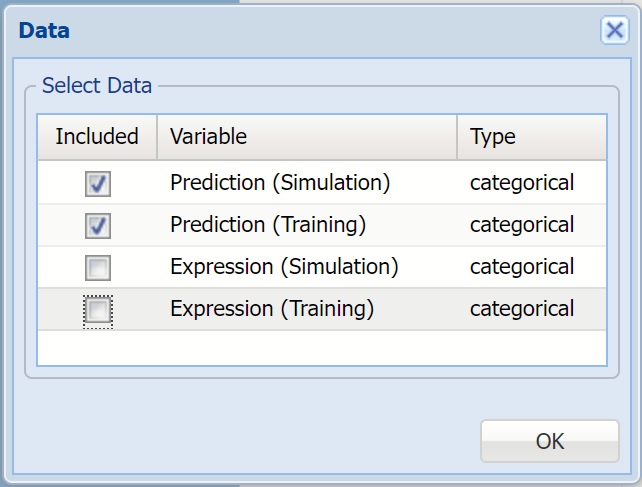Uncheck the Prediction (Simulation) Included checkbox
This screenshot has width=642, height=487.
coord(98,184)
